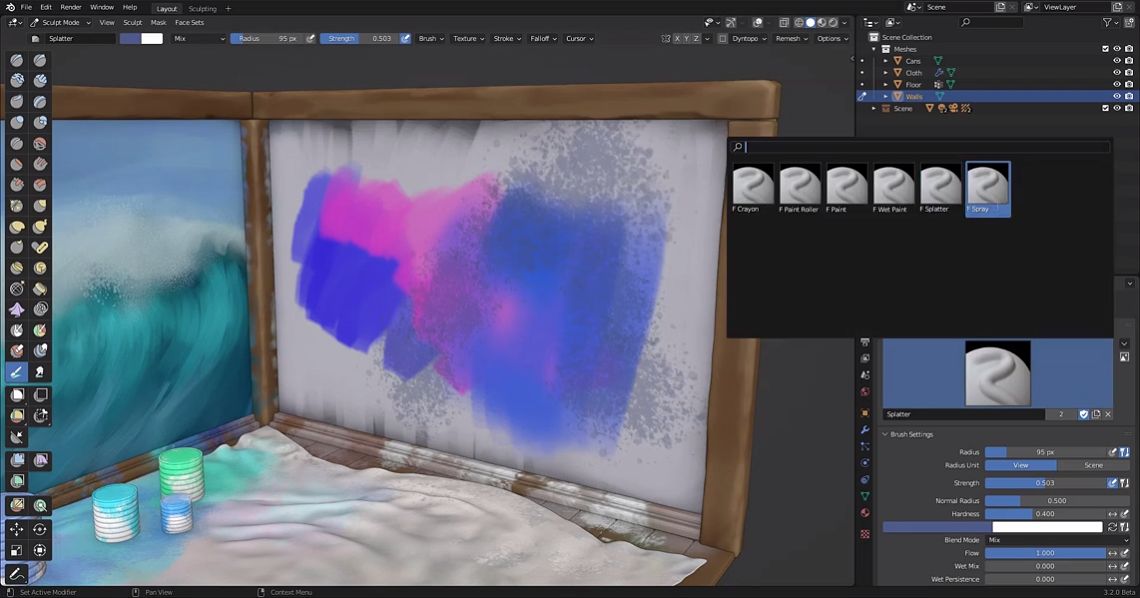Screen dimensions: 1140x598
Task: Select the F Crayon brush thumbnail
Action: point(752,188)
